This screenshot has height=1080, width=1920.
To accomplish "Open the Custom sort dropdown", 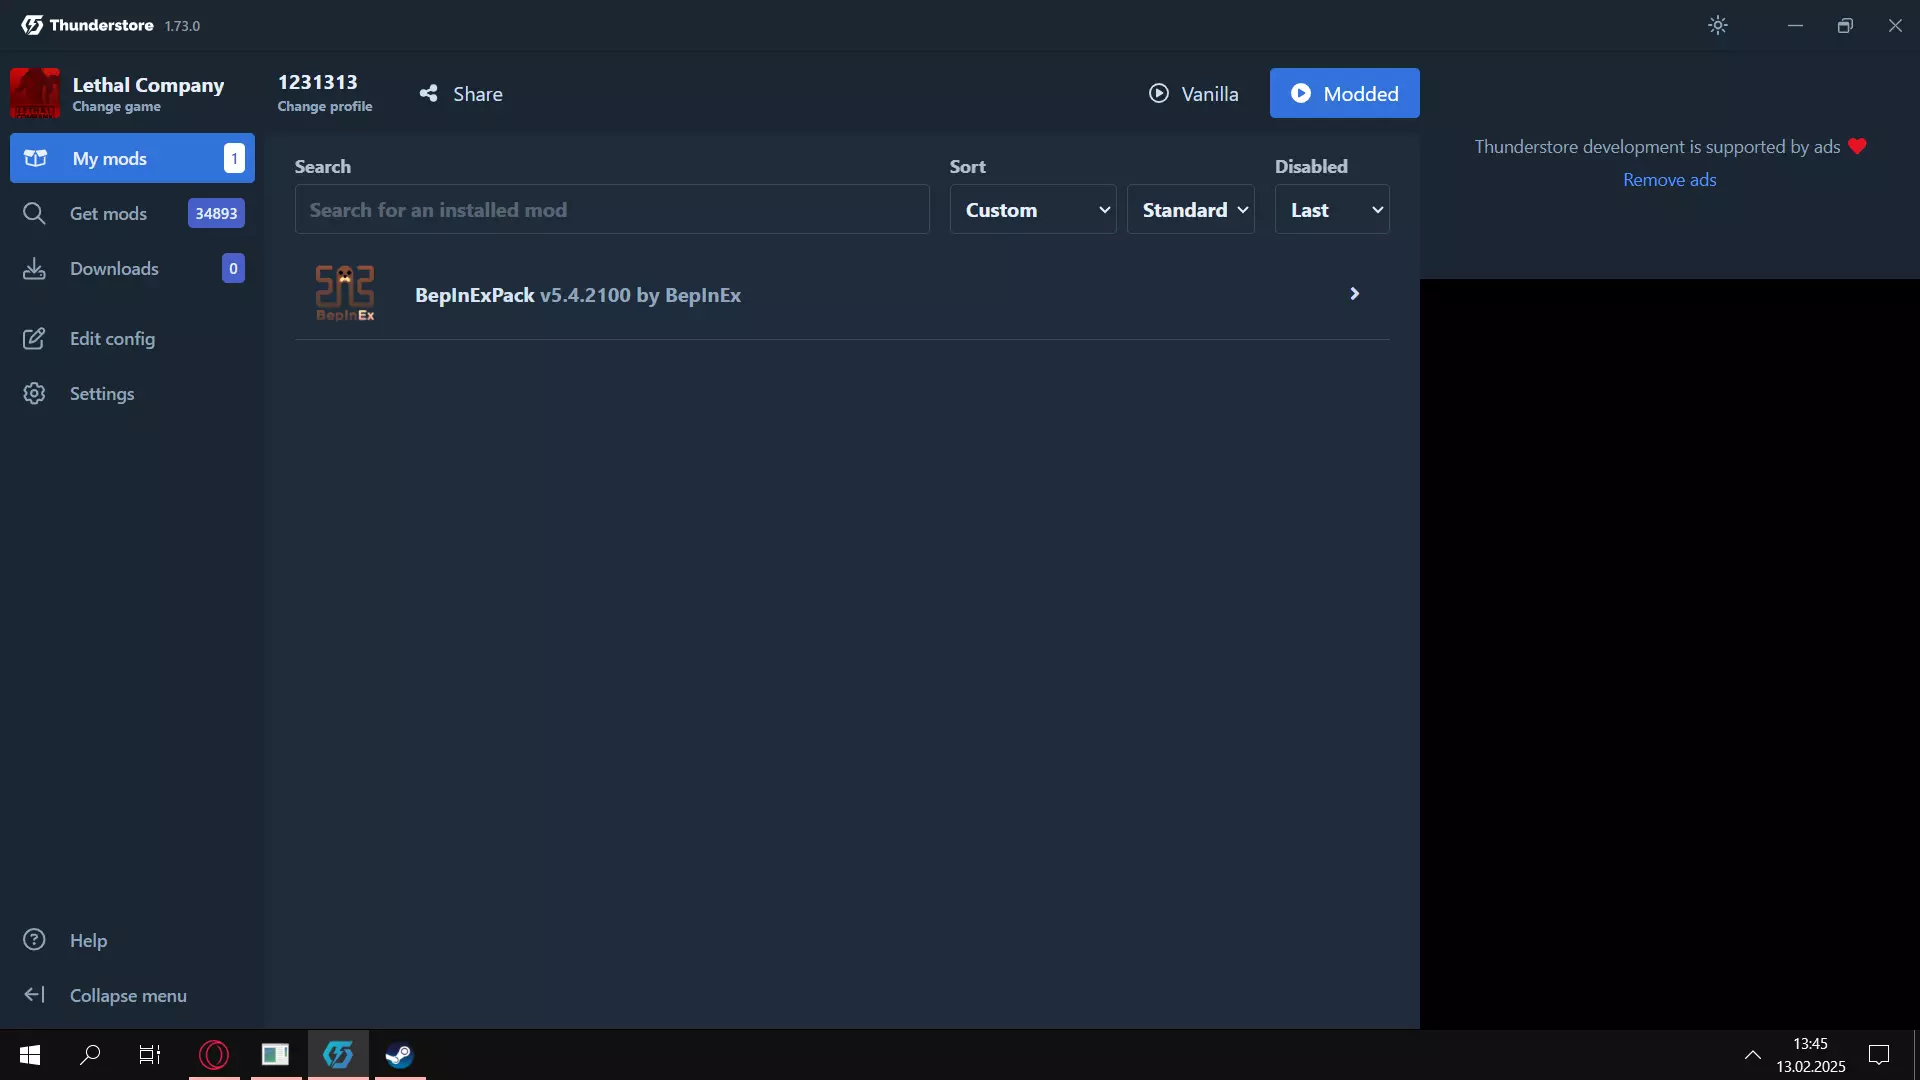I will (x=1032, y=210).
